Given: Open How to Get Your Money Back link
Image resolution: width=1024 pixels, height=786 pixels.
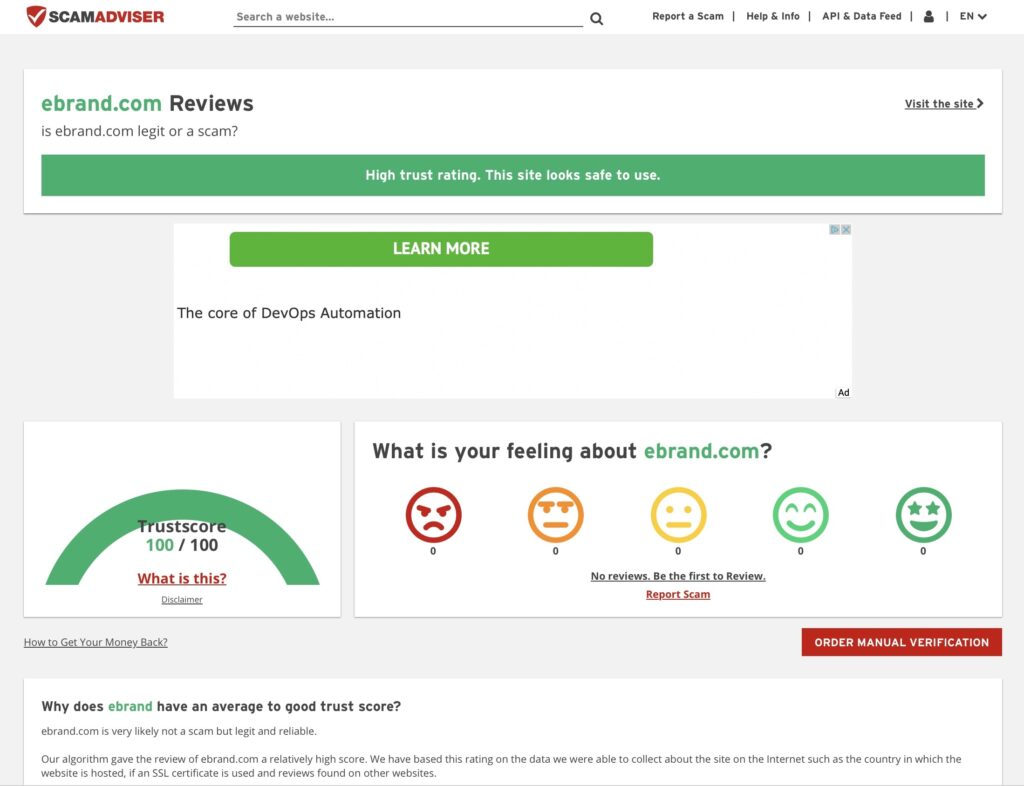Looking at the screenshot, I should tap(96, 642).
